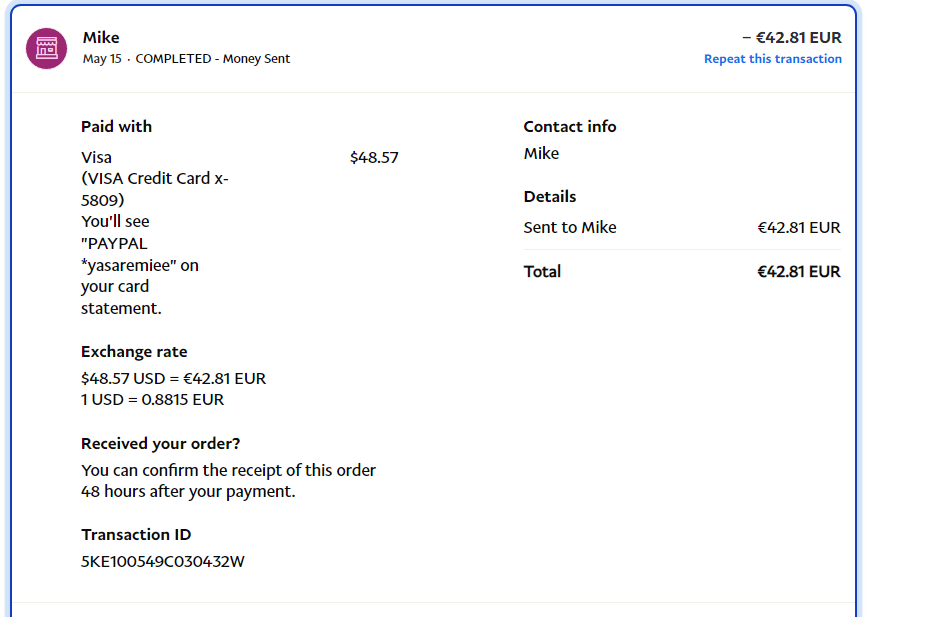Click the purple merchant store icon
The width and height of the screenshot is (934, 617).
click(46, 48)
